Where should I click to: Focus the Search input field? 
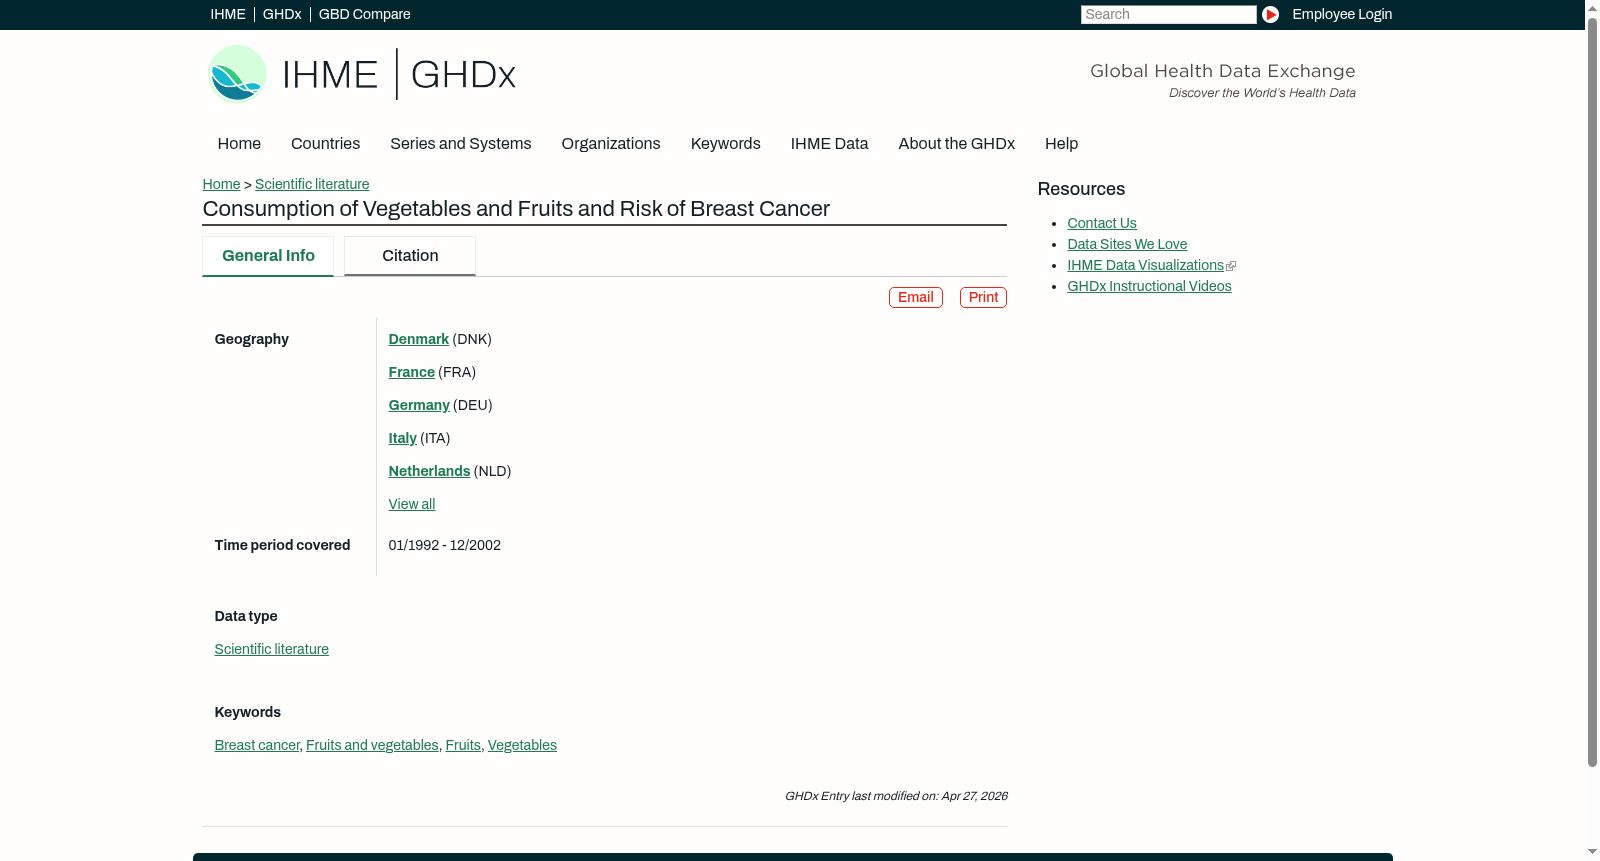[1168, 14]
